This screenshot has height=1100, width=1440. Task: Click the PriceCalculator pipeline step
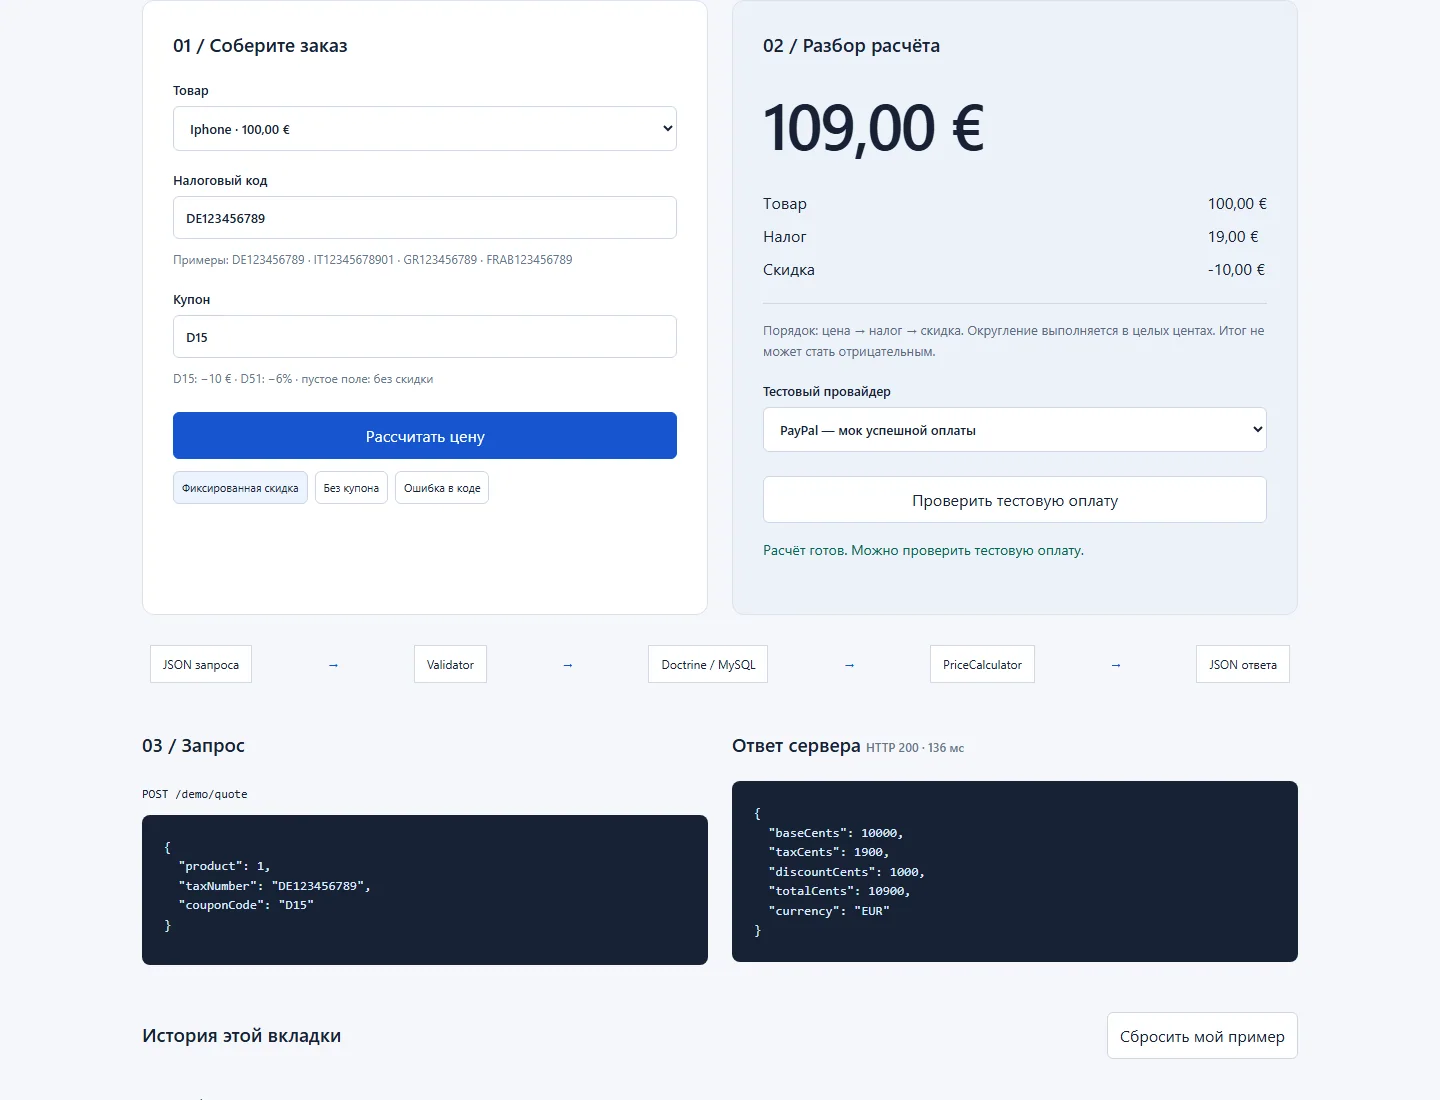tap(982, 665)
